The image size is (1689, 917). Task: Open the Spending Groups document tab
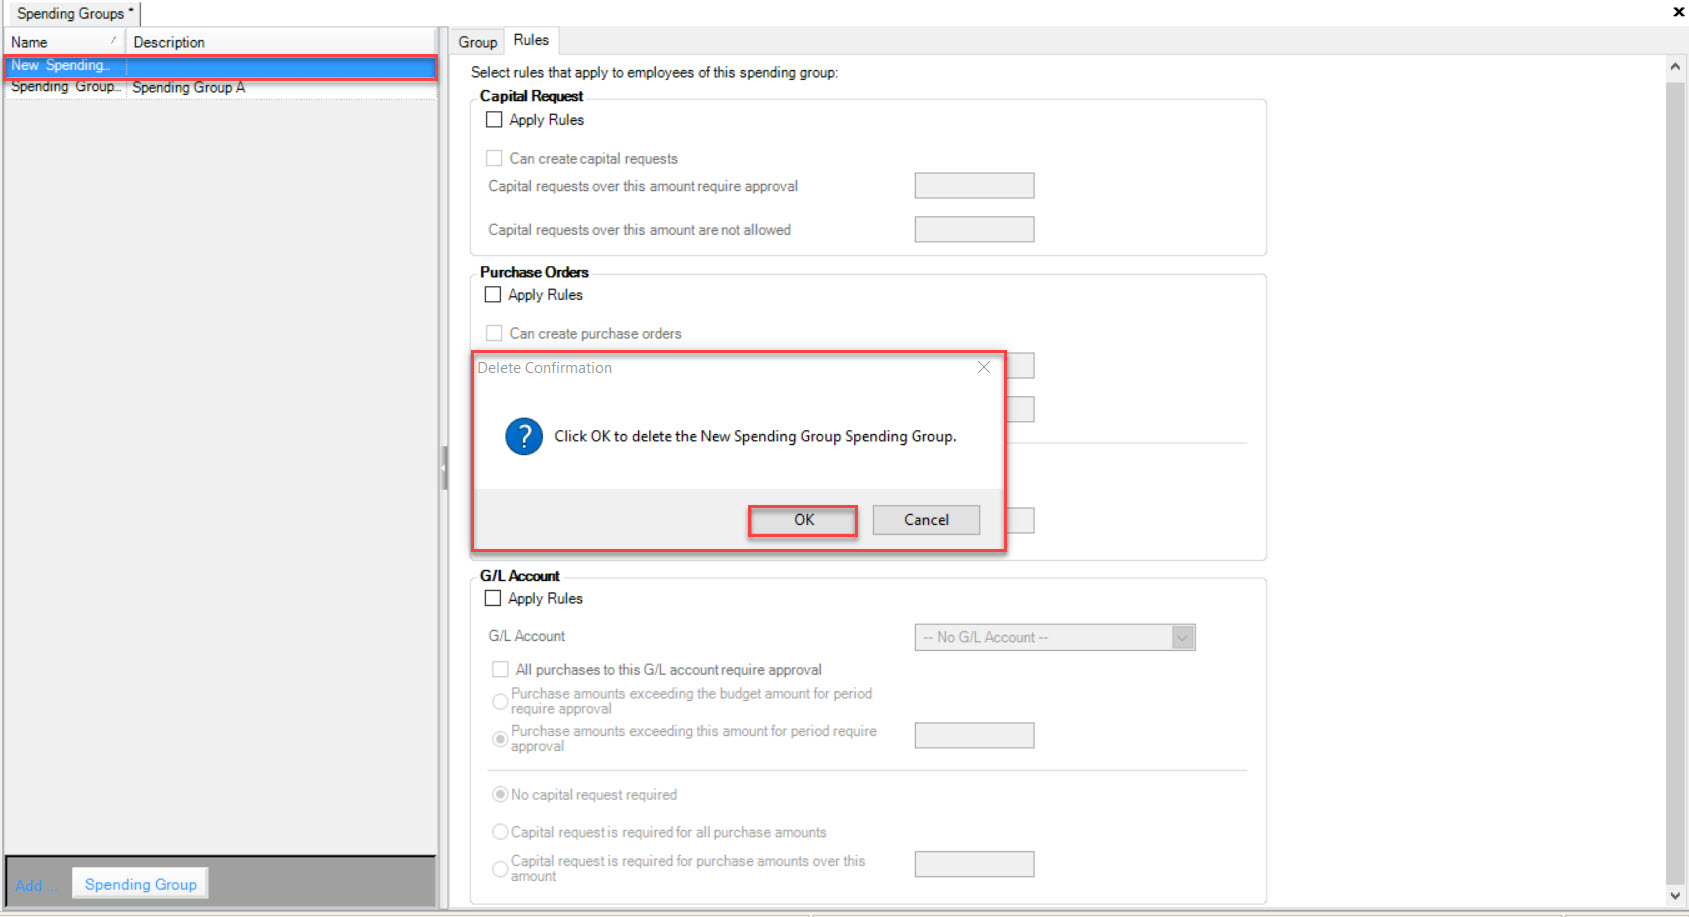pos(73,13)
